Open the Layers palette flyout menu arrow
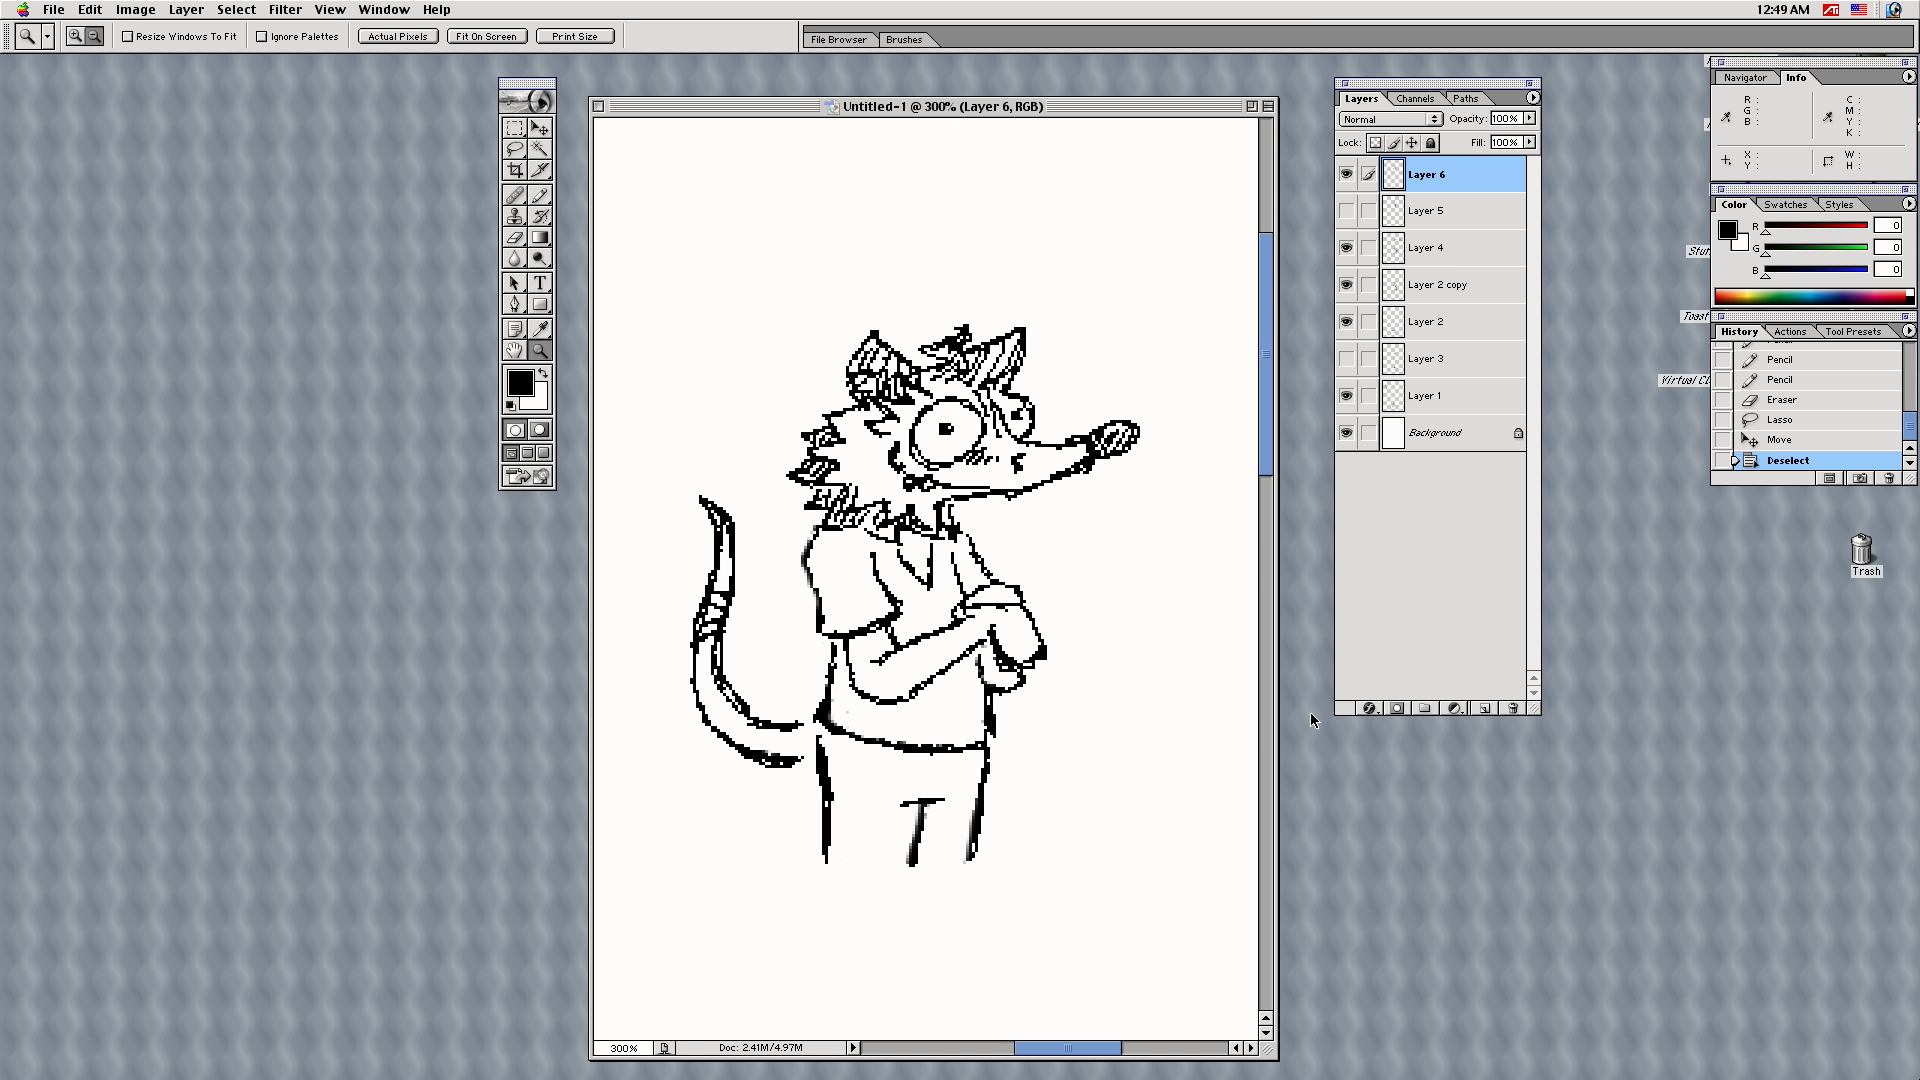Image resolution: width=1920 pixels, height=1080 pixels. [x=1532, y=98]
